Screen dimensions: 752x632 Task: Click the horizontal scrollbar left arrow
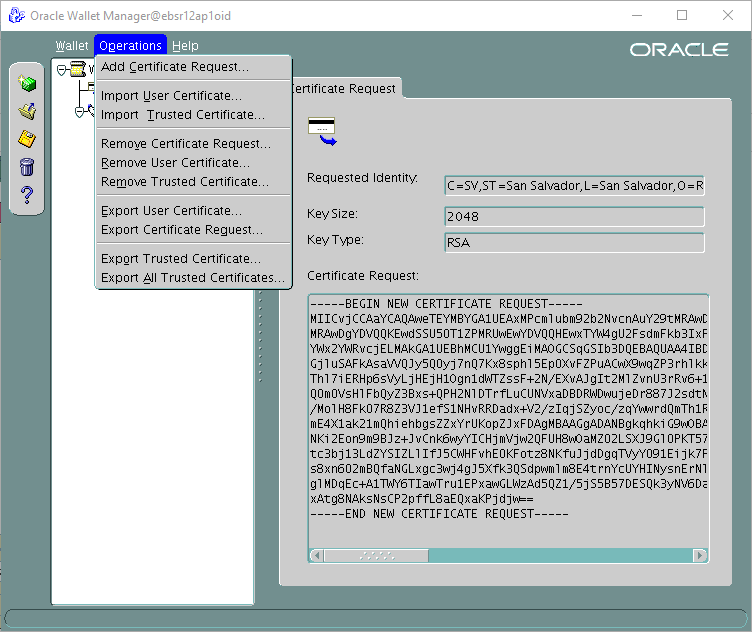(x=317, y=555)
